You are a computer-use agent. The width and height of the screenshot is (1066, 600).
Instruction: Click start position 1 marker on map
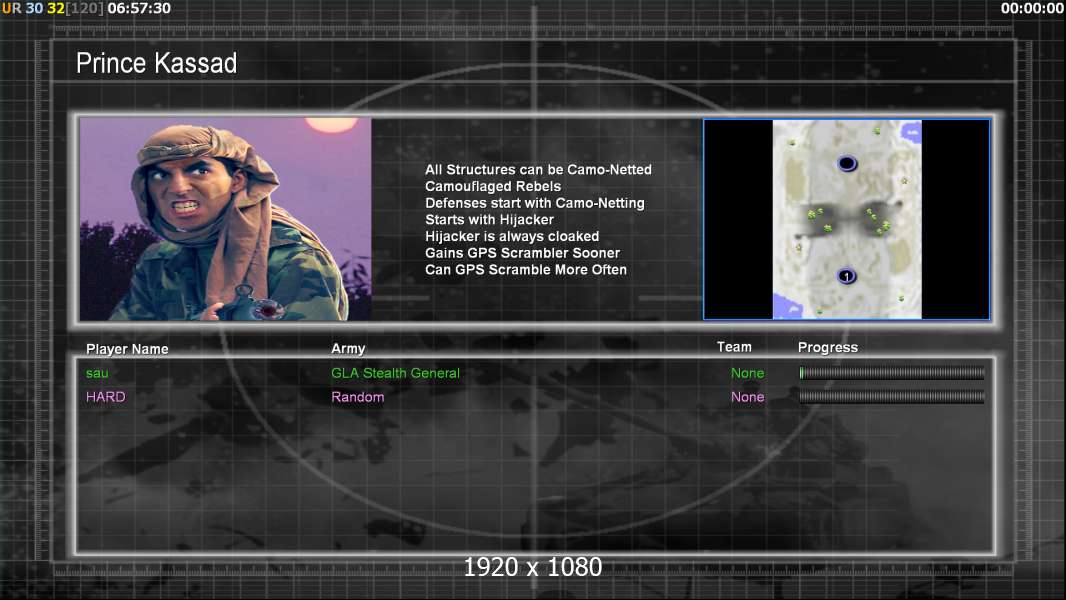[846, 276]
